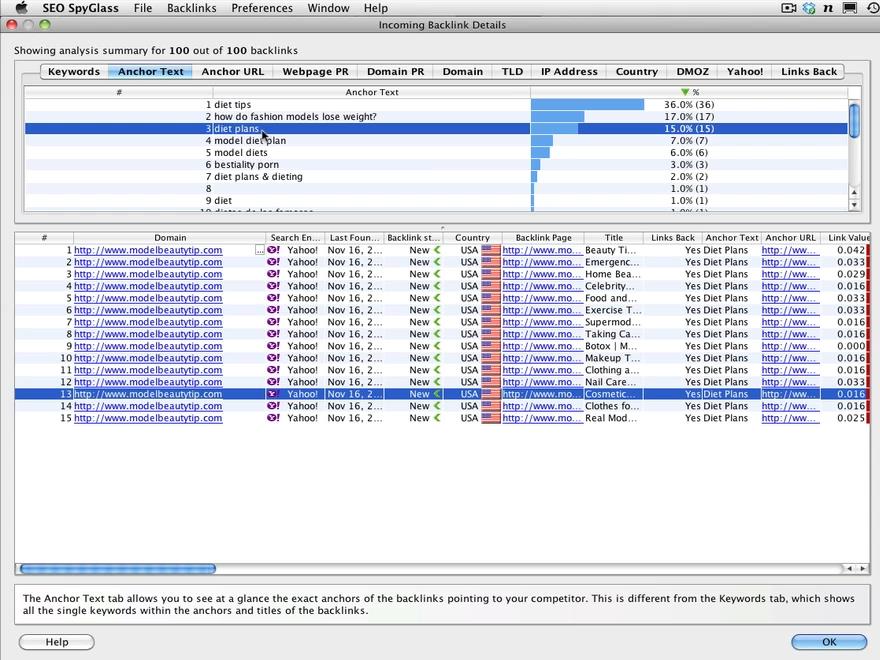
Task: Click the ellipsis button in domain row 1
Action: click(259, 250)
